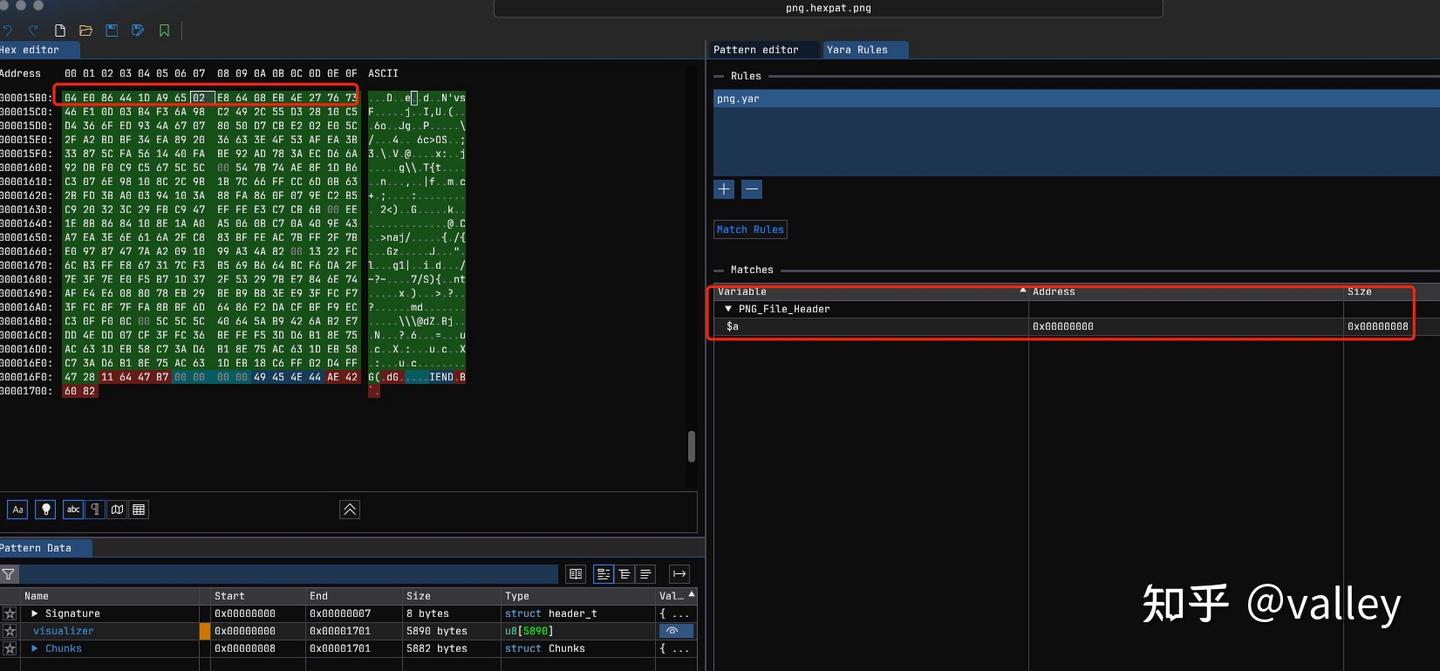Save the file with the floppy disk icon
The width and height of the screenshot is (1440, 671).
[x=111, y=29]
